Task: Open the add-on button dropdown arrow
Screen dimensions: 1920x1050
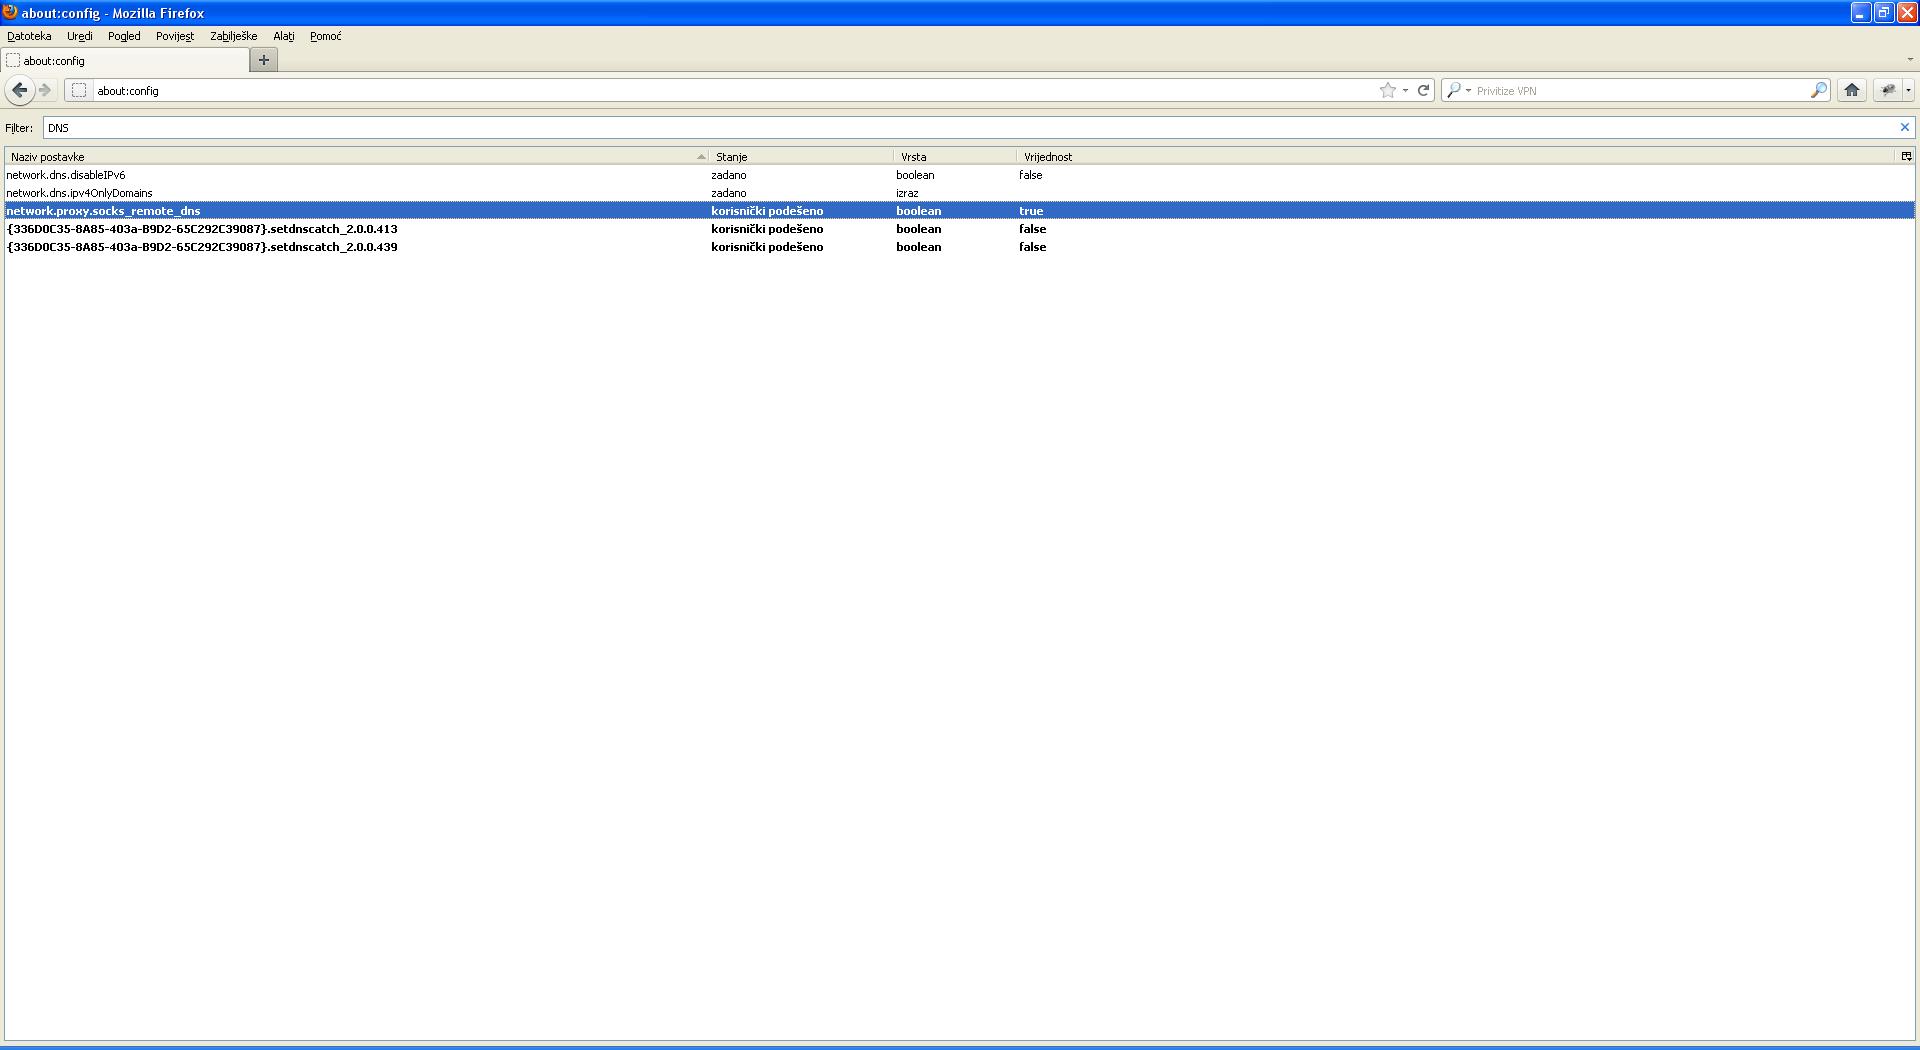Action: point(1908,90)
